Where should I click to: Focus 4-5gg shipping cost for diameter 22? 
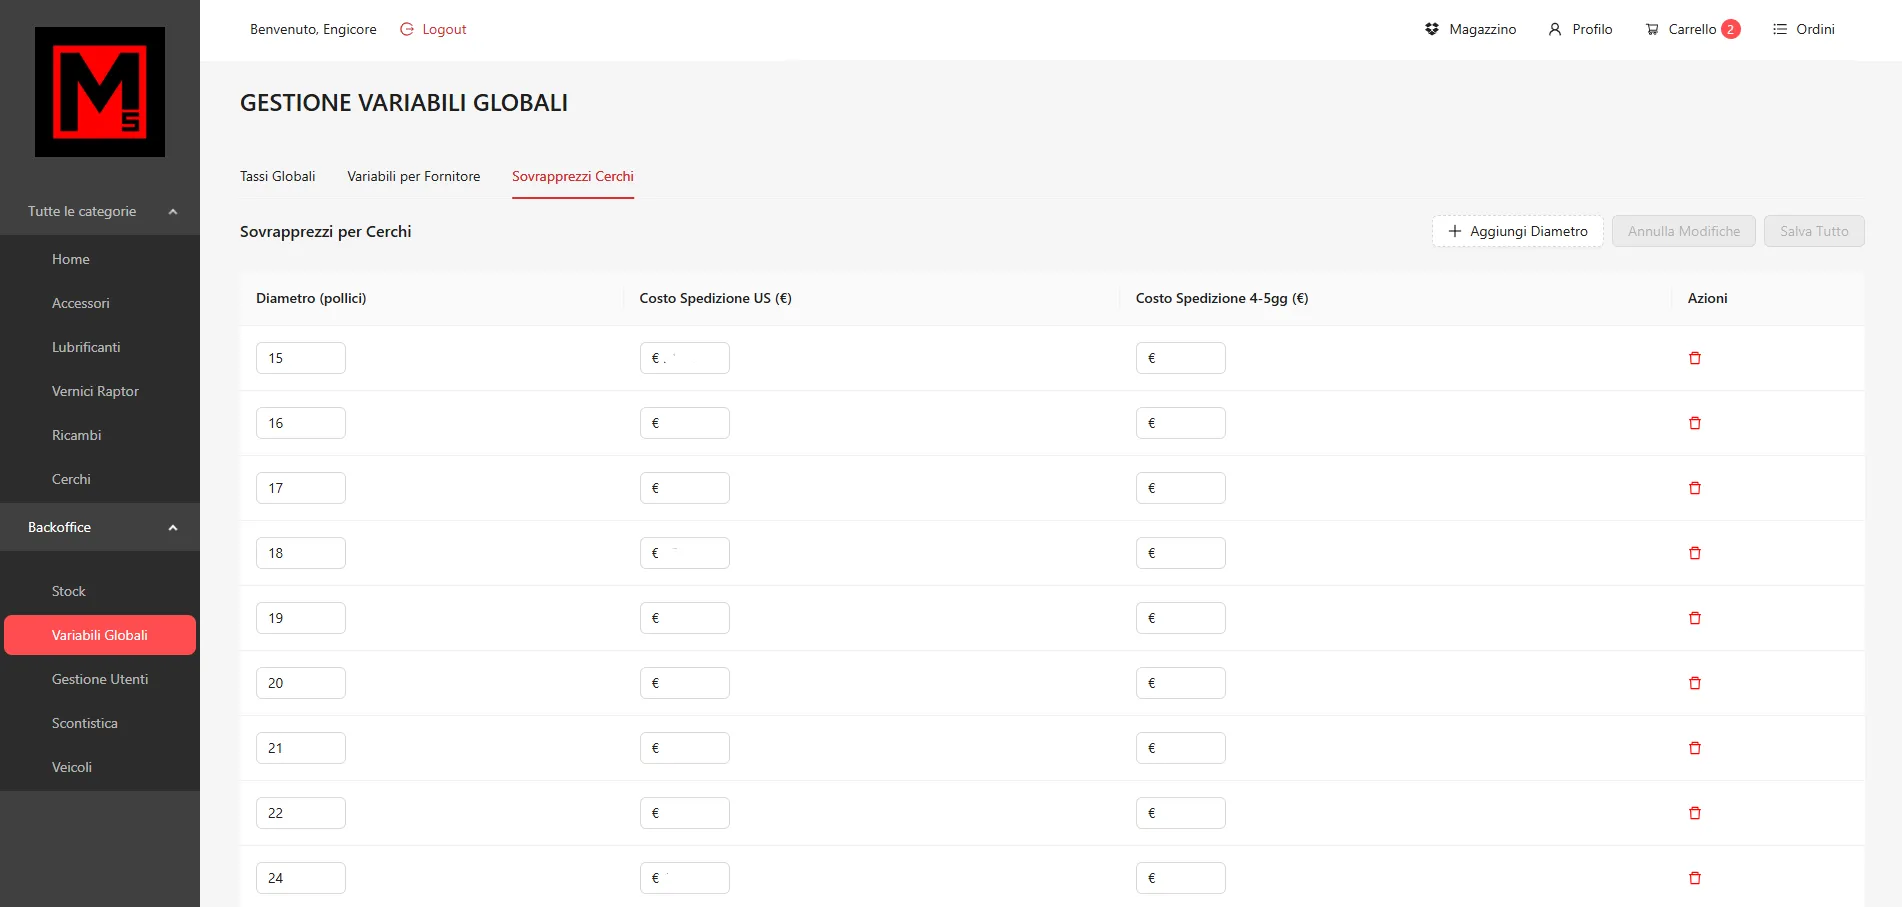pyautogui.click(x=1186, y=813)
